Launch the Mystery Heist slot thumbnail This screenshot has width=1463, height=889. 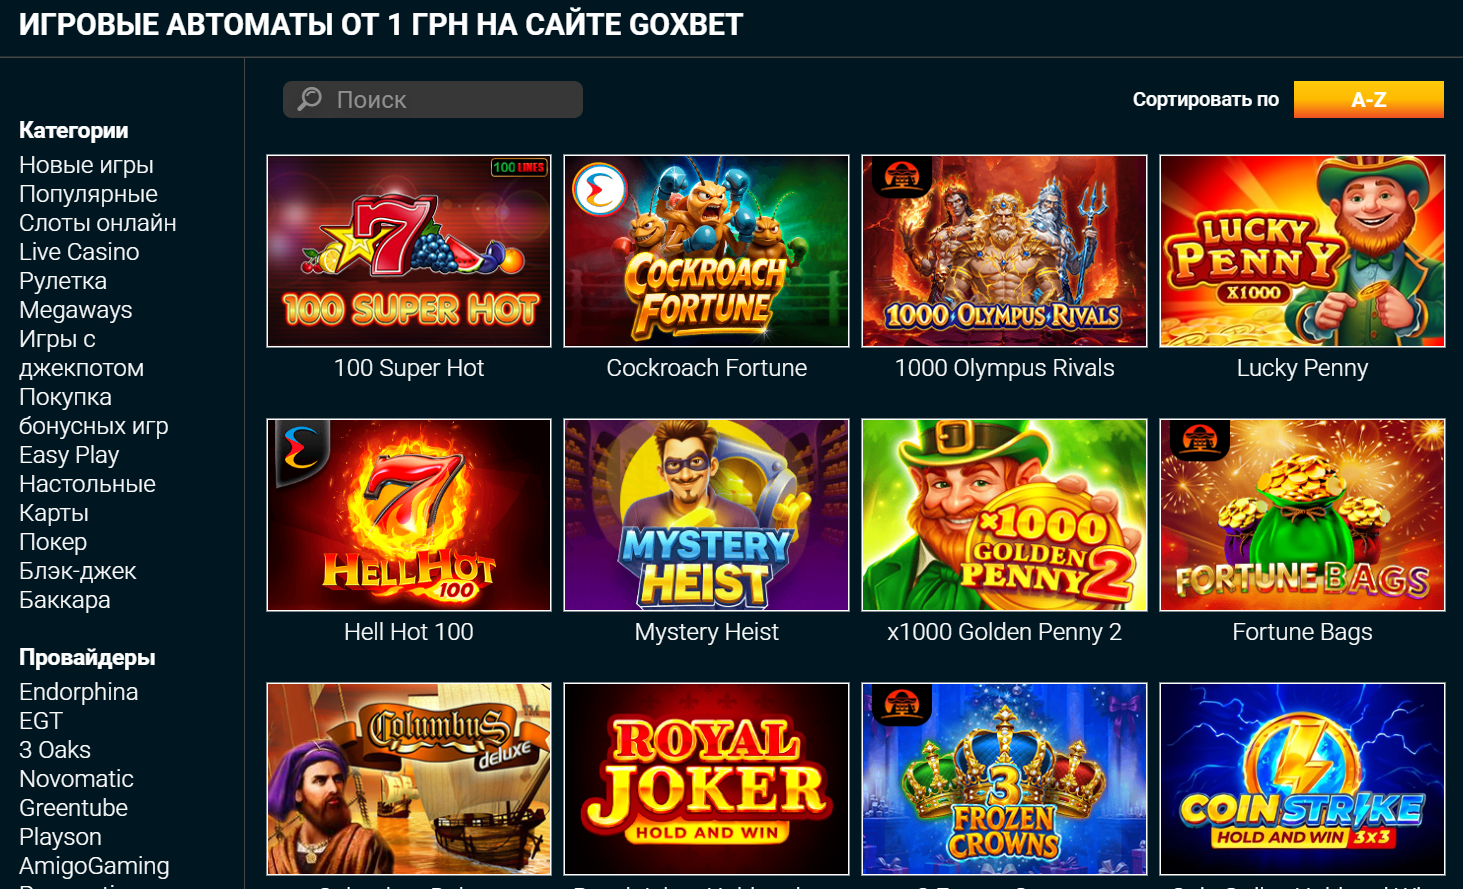(x=706, y=515)
